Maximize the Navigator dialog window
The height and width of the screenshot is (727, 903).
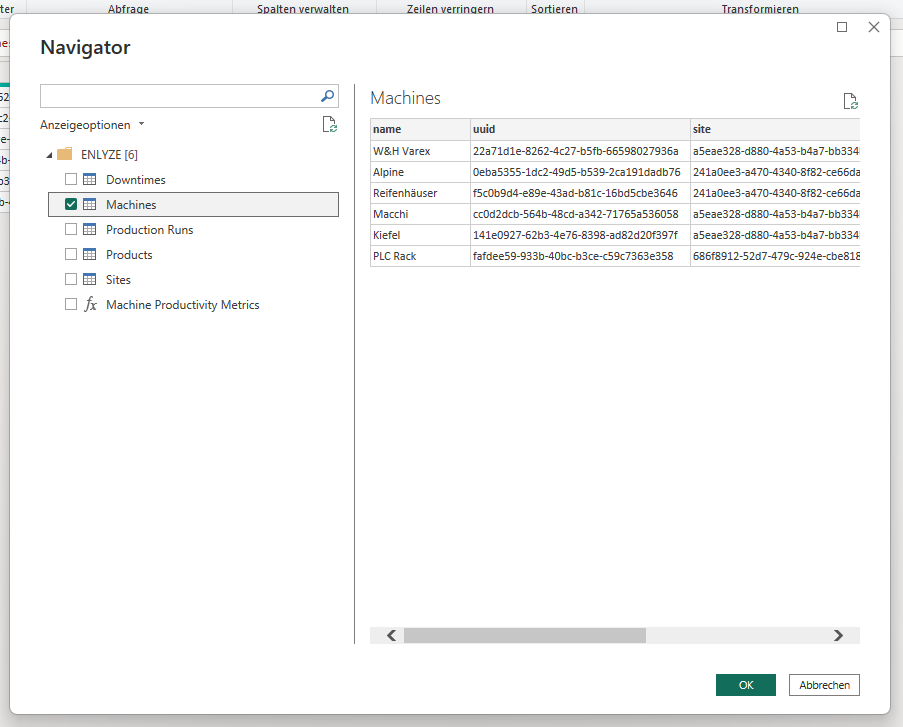[842, 27]
